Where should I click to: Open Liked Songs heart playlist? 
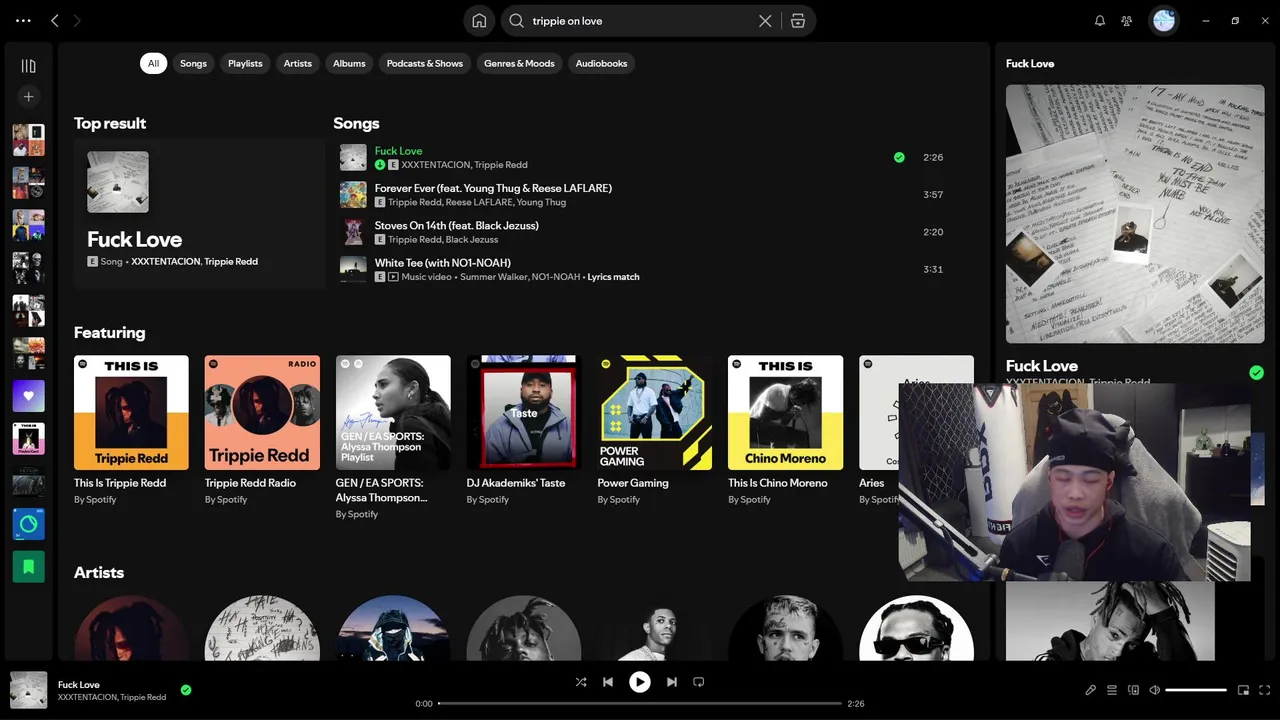pos(28,396)
